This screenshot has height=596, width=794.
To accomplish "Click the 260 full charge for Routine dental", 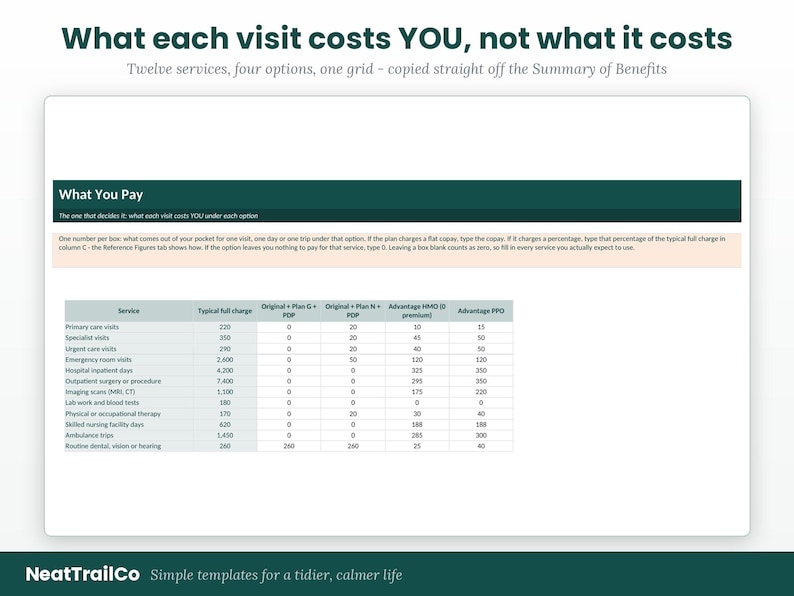I will tap(225, 446).
